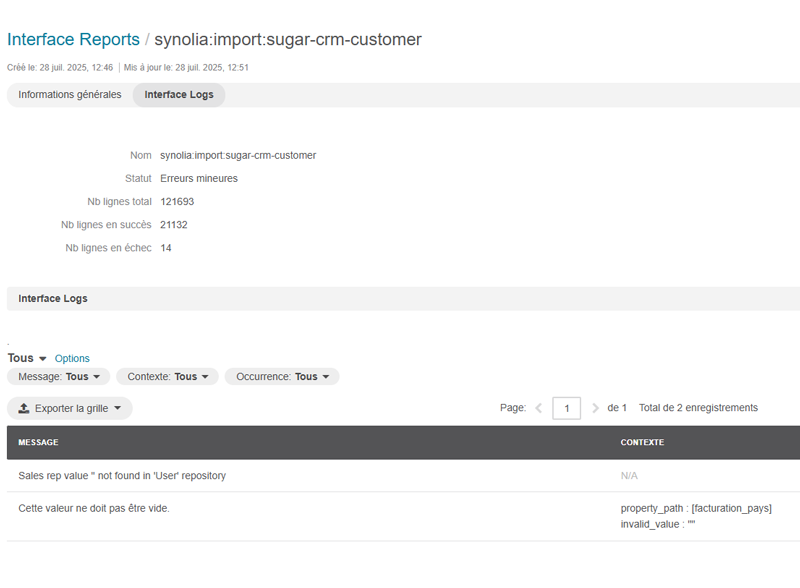Focus the page number input field

click(x=566, y=408)
